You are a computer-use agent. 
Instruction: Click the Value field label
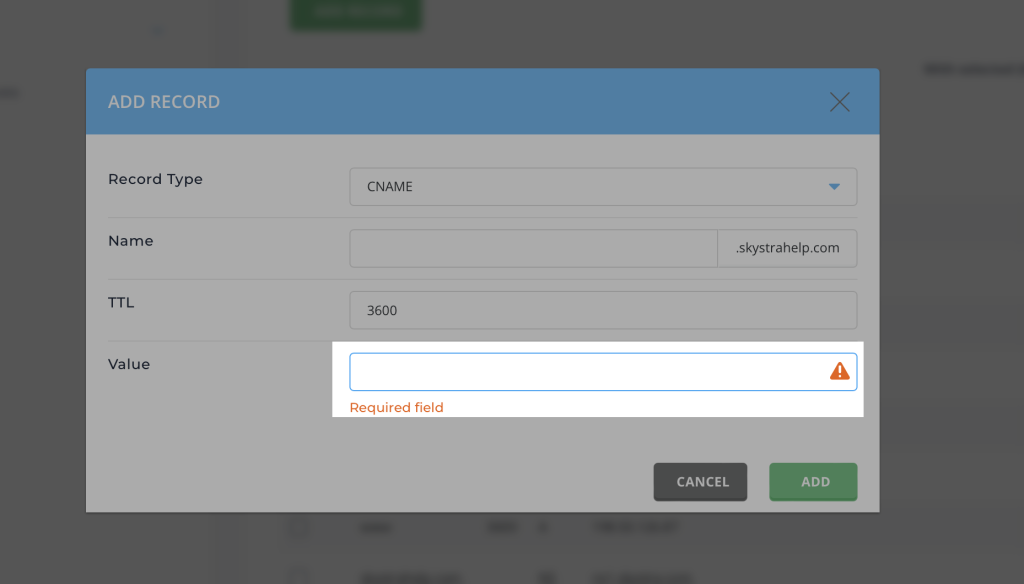[x=129, y=364]
